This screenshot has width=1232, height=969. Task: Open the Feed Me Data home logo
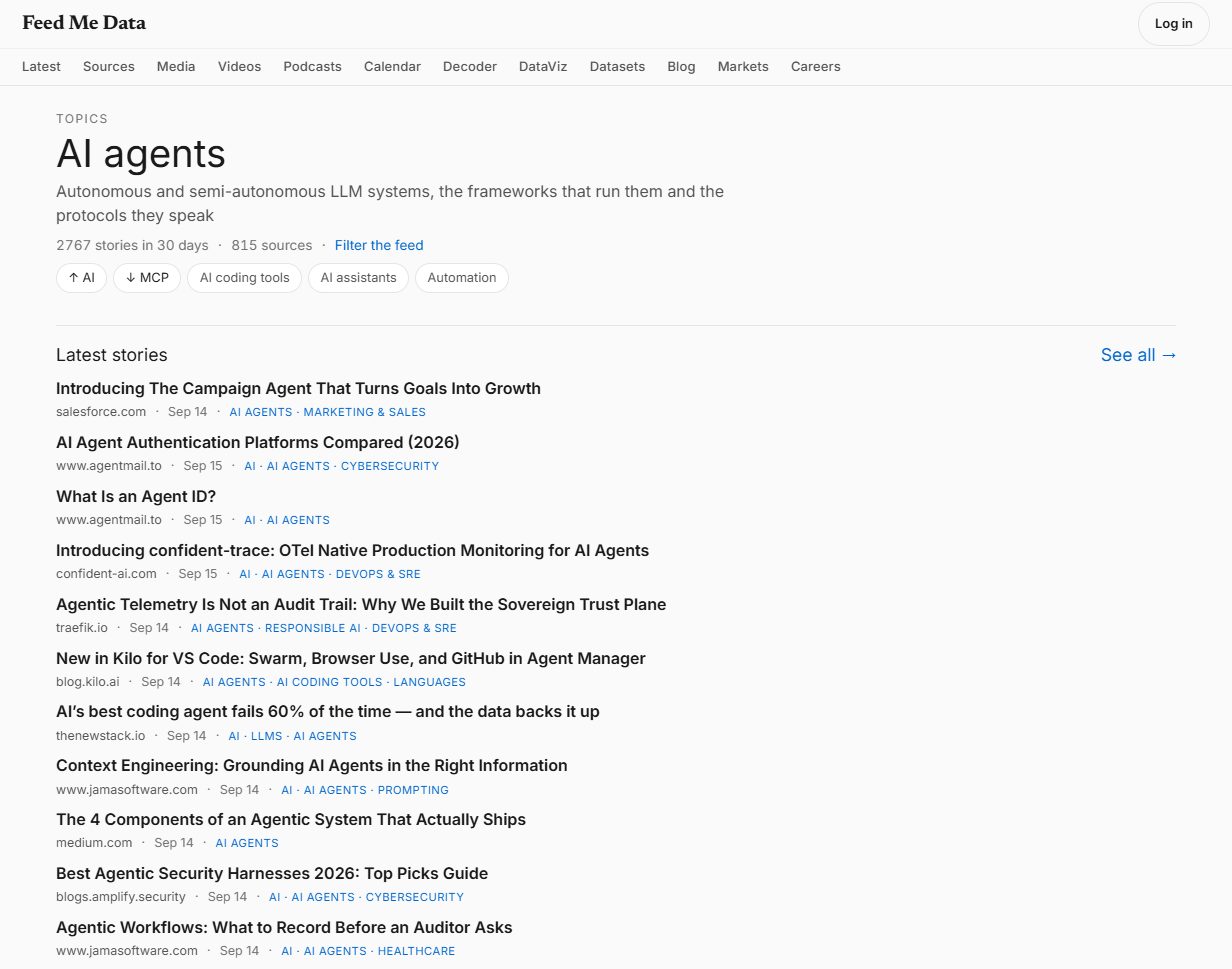point(84,23)
